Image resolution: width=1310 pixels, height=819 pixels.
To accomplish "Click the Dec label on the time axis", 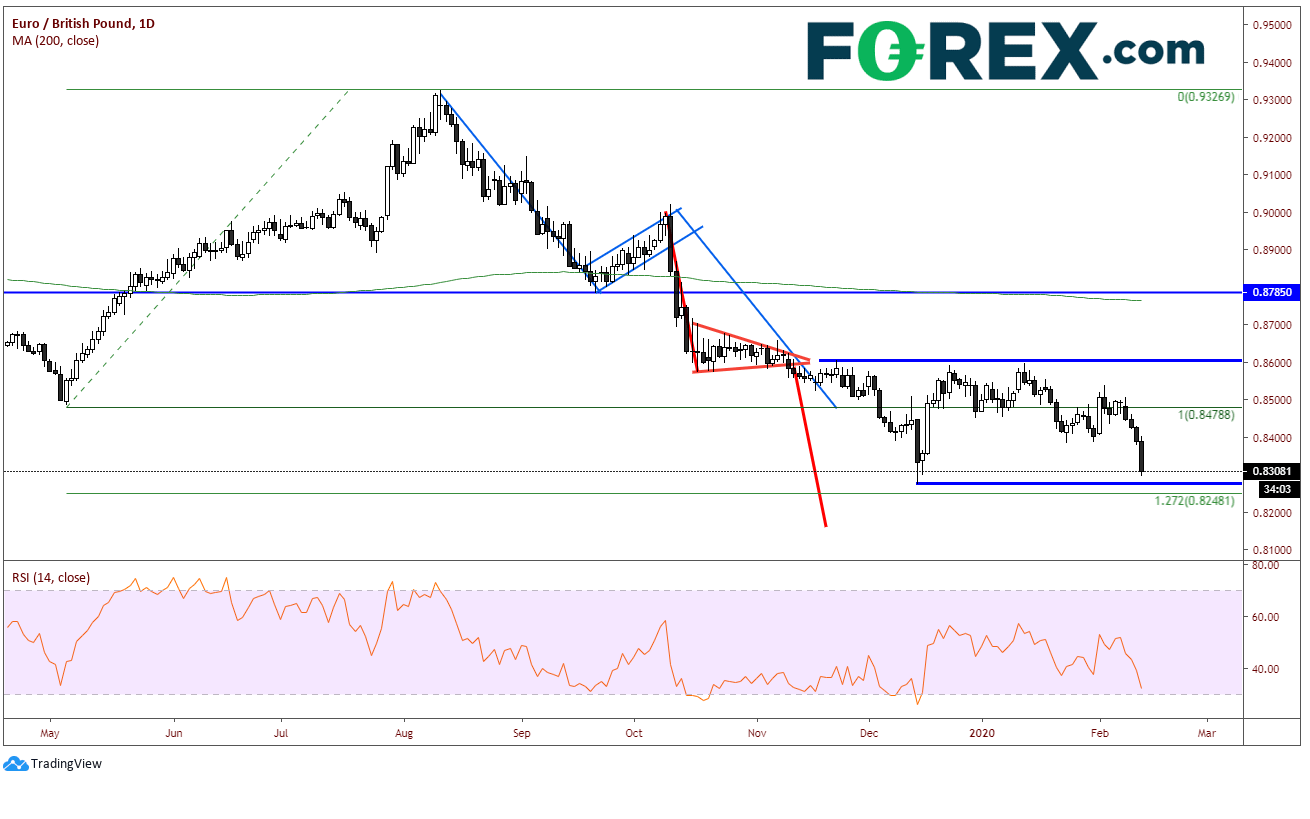I will pyautogui.click(x=869, y=732).
